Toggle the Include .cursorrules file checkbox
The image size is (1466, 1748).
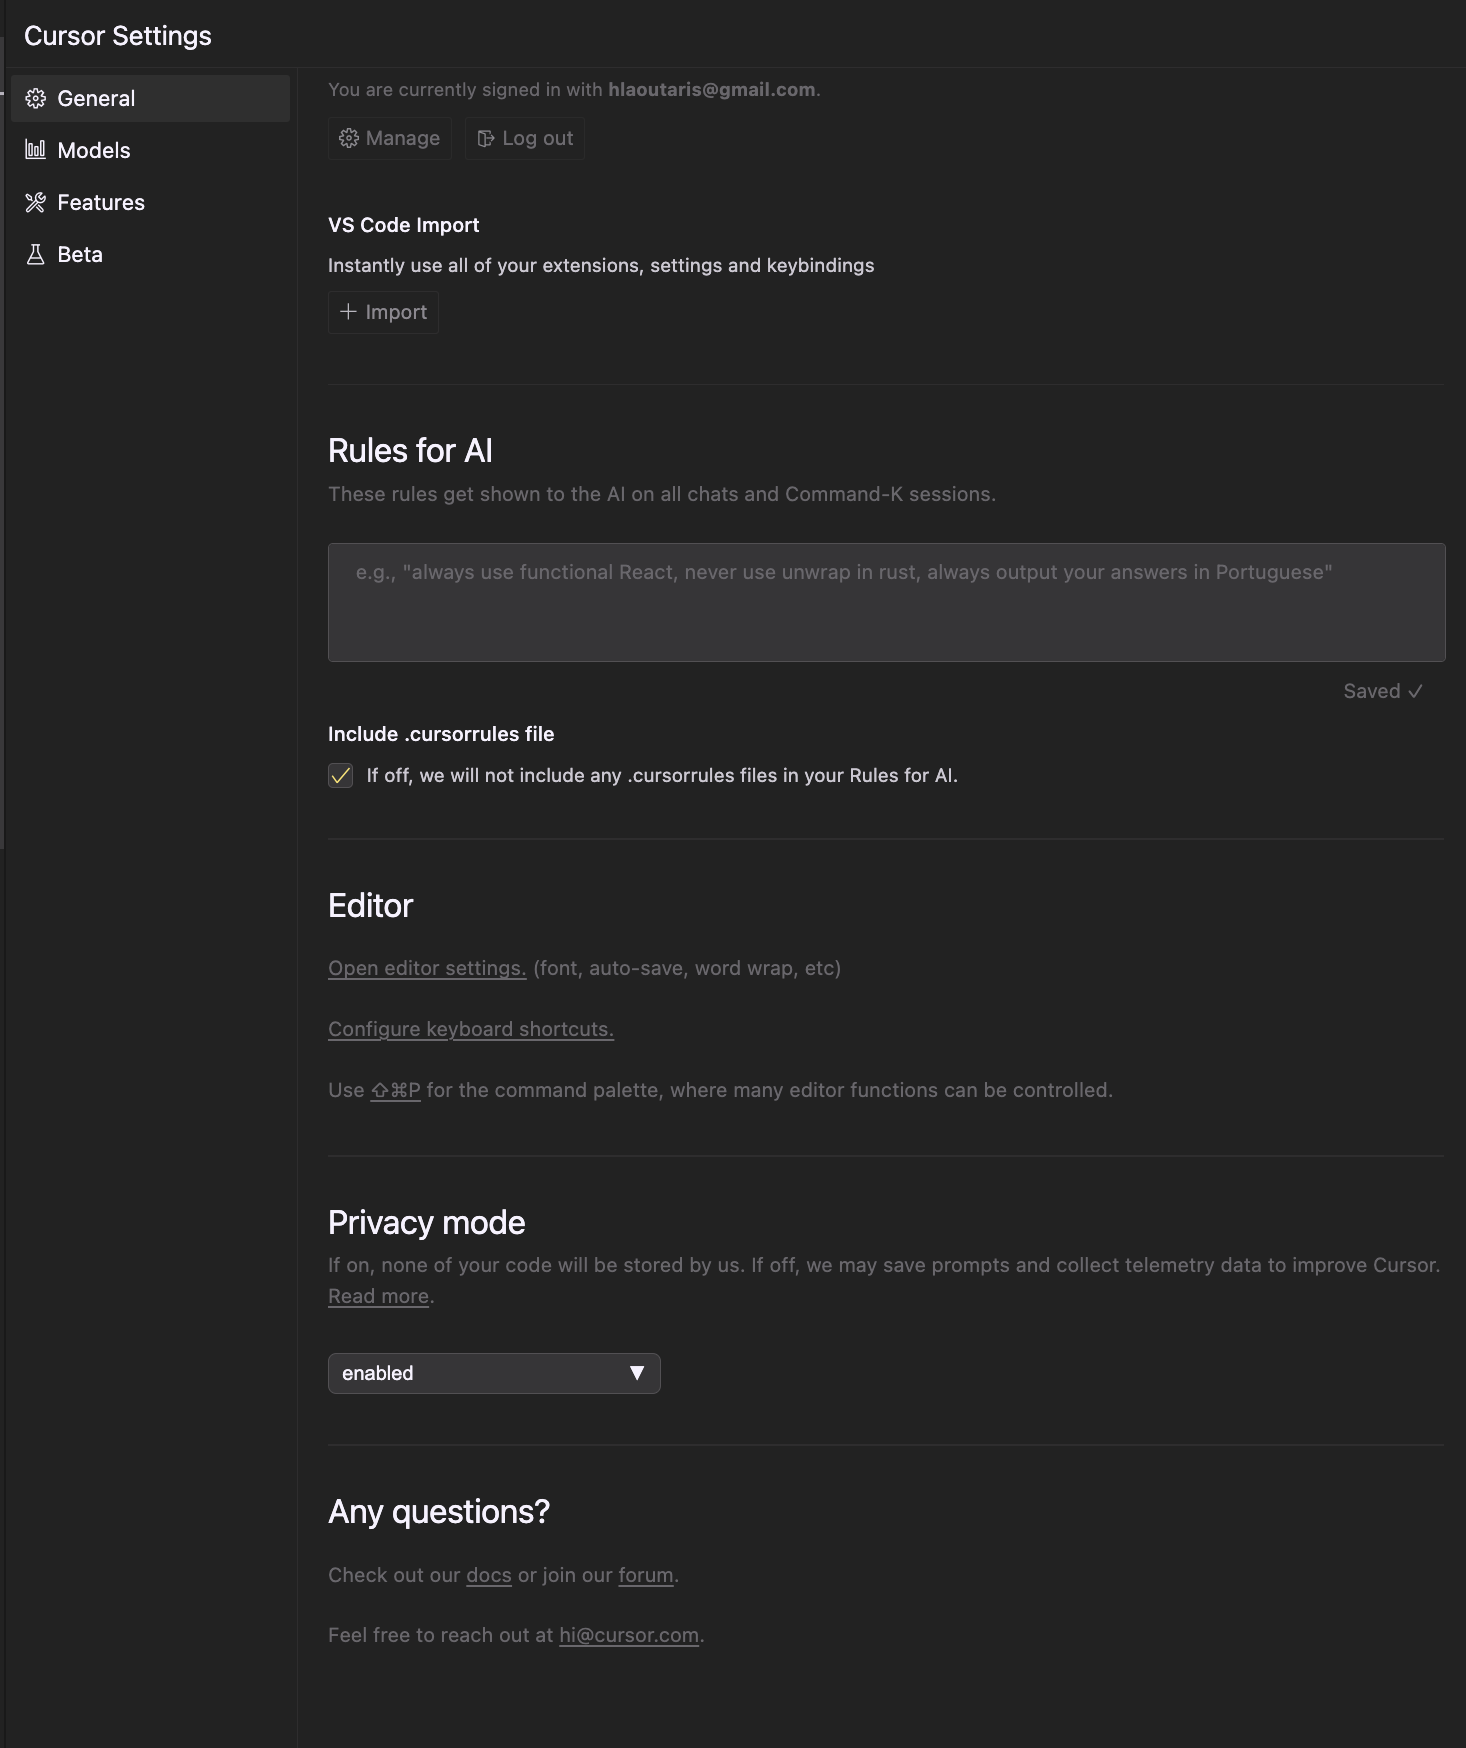point(341,776)
